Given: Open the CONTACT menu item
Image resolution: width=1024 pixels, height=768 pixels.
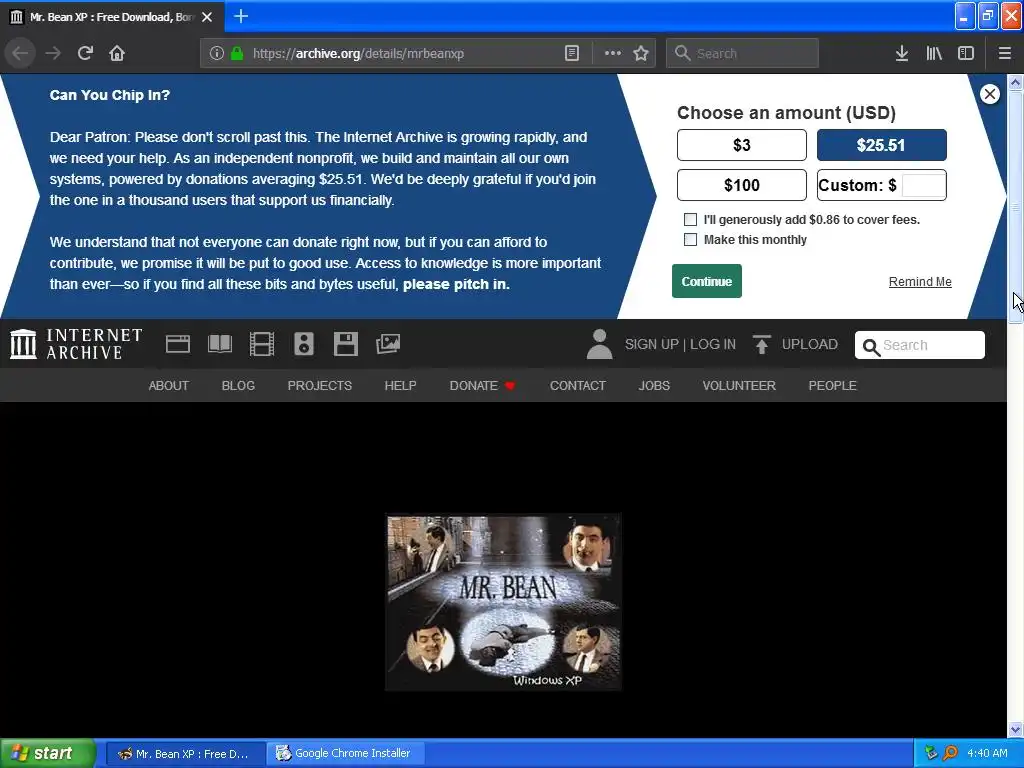Looking at the screenshot, I should [578, 385].
